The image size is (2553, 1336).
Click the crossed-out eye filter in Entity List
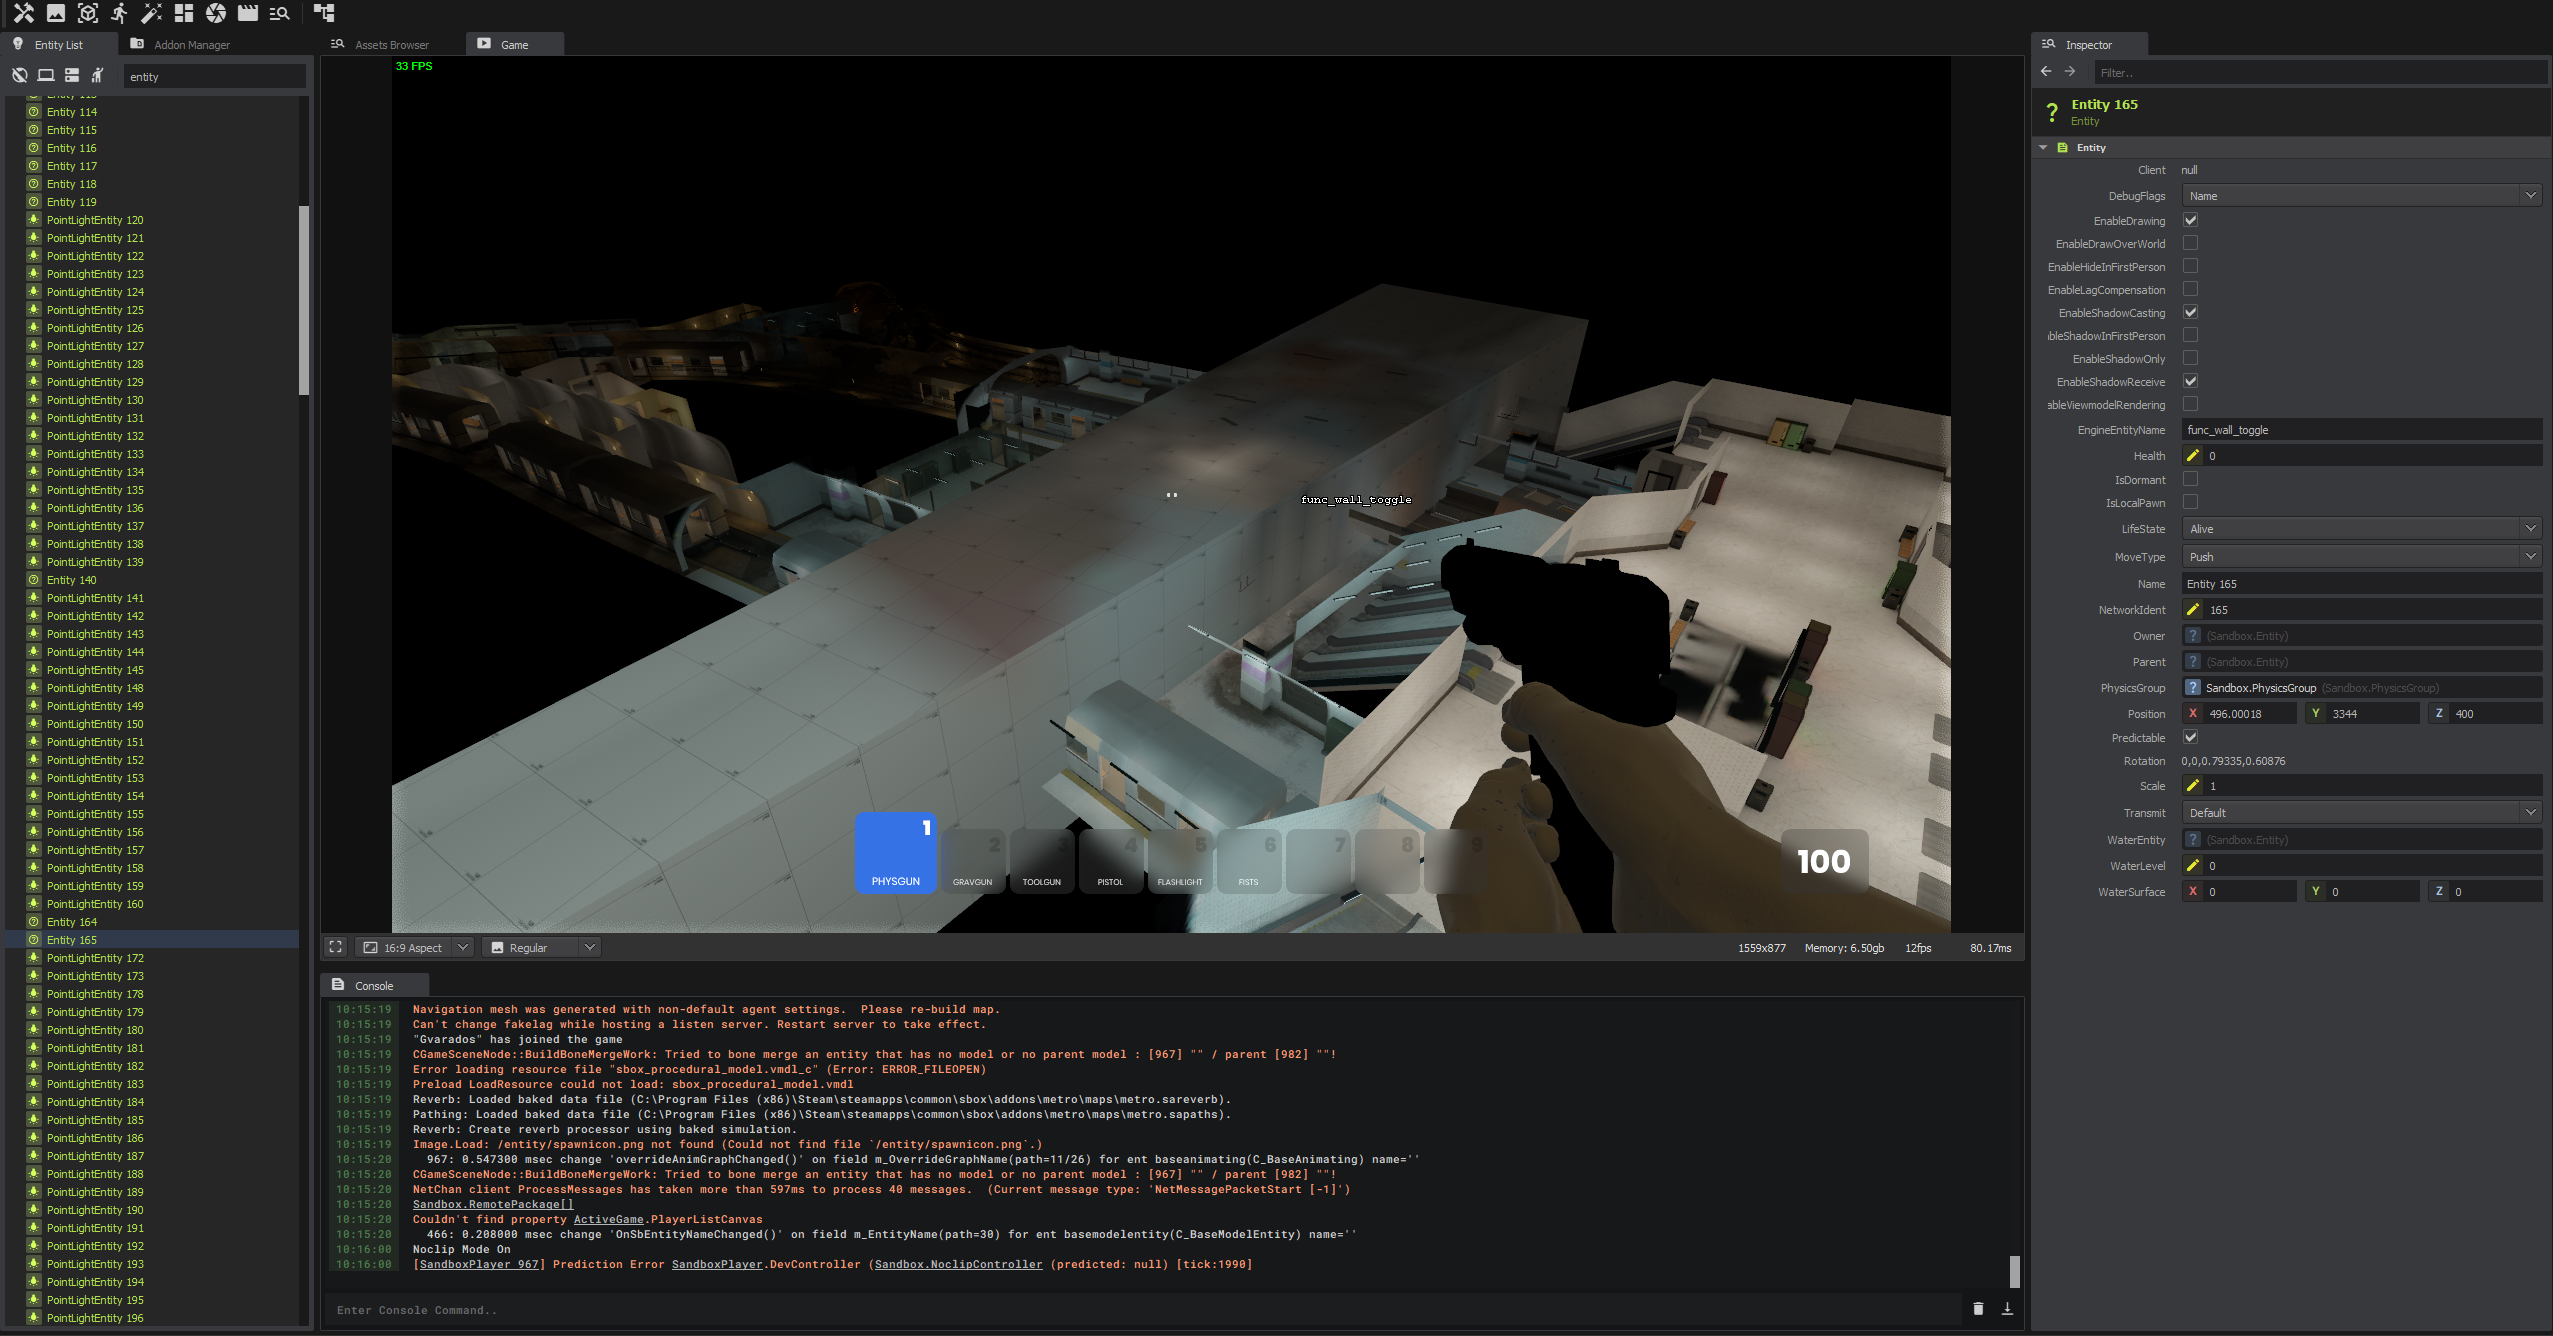tap(20, 75)
